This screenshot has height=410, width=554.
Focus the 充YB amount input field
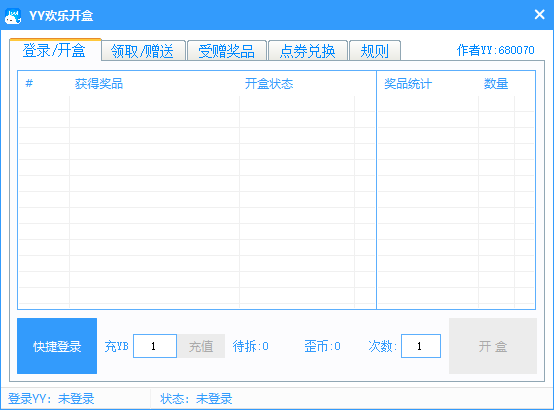pos(155,346)
